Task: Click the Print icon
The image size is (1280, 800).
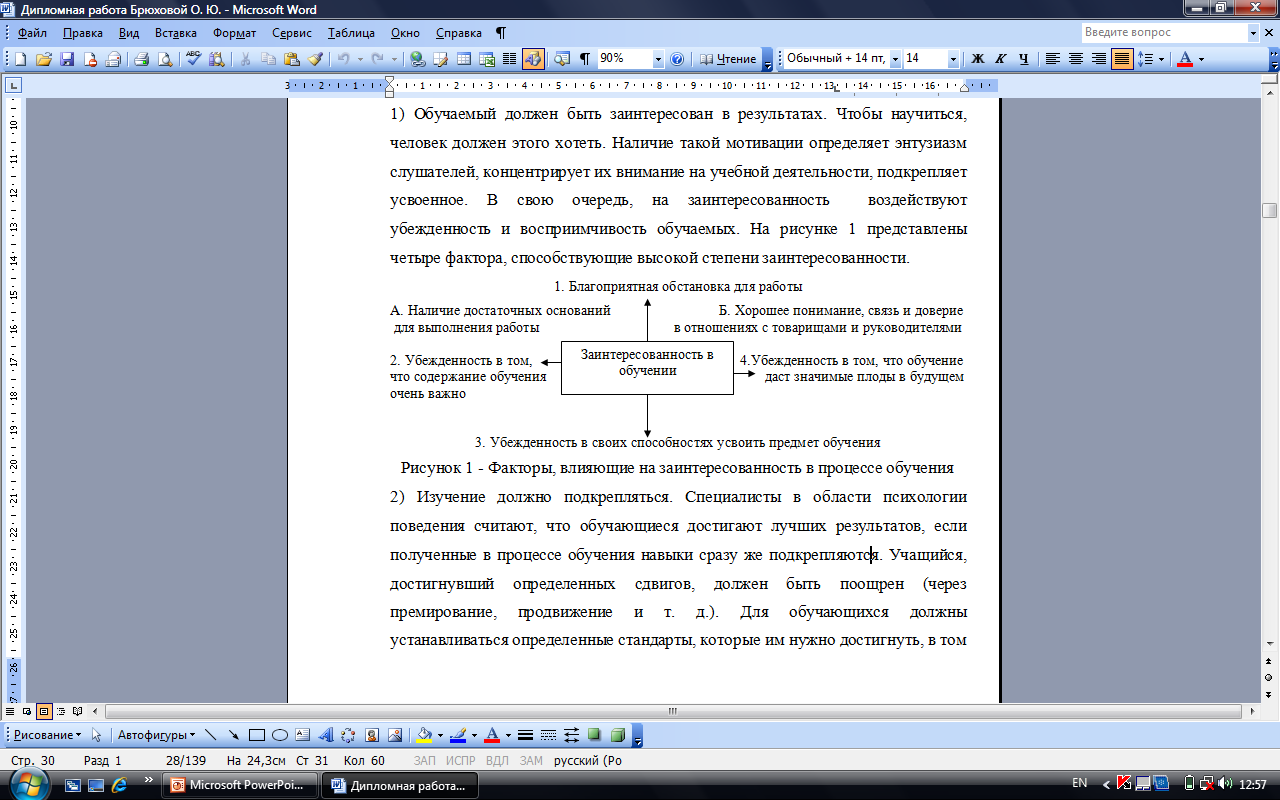Action: (142, 59)
